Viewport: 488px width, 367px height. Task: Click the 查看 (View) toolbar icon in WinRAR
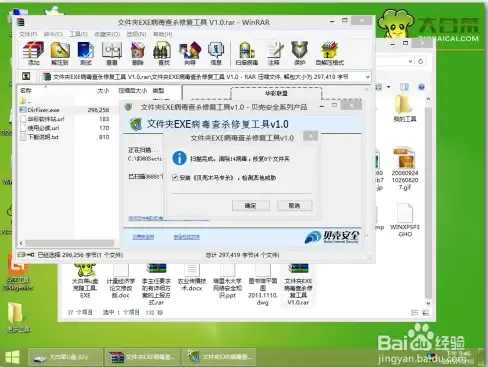tap(112, 53)
